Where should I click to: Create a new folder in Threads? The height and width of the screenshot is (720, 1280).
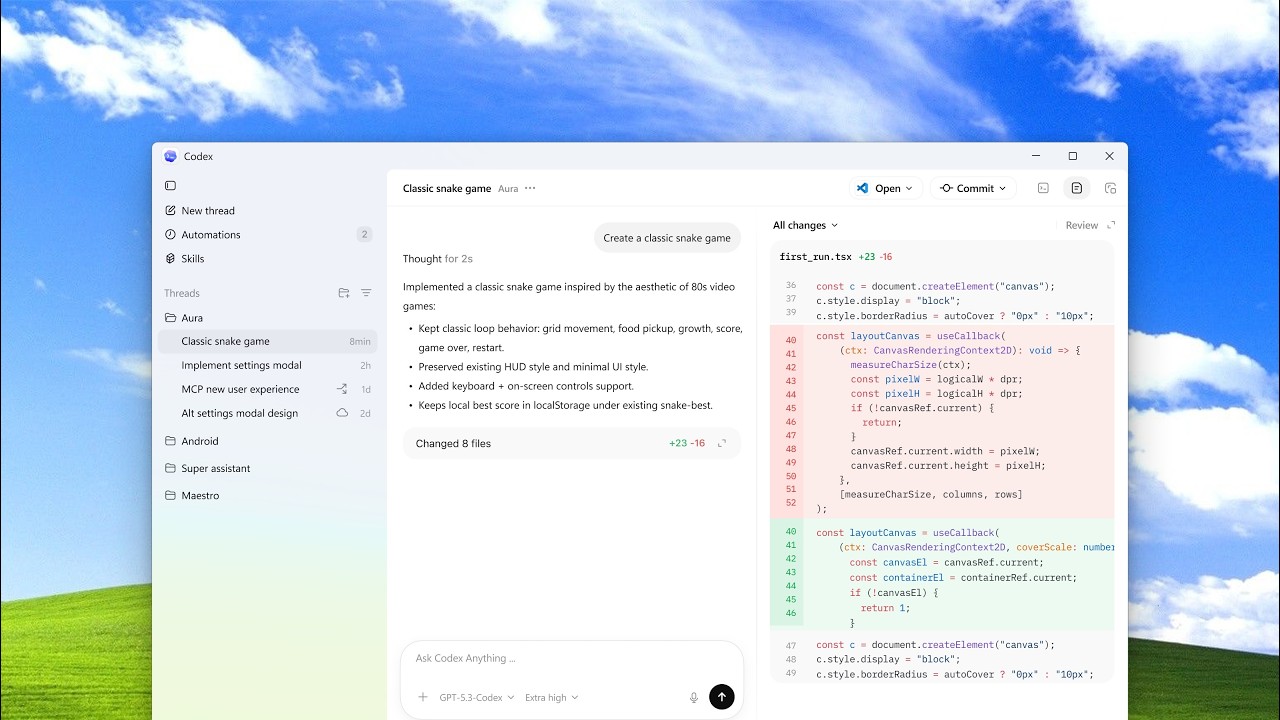[x=343, y=293]
